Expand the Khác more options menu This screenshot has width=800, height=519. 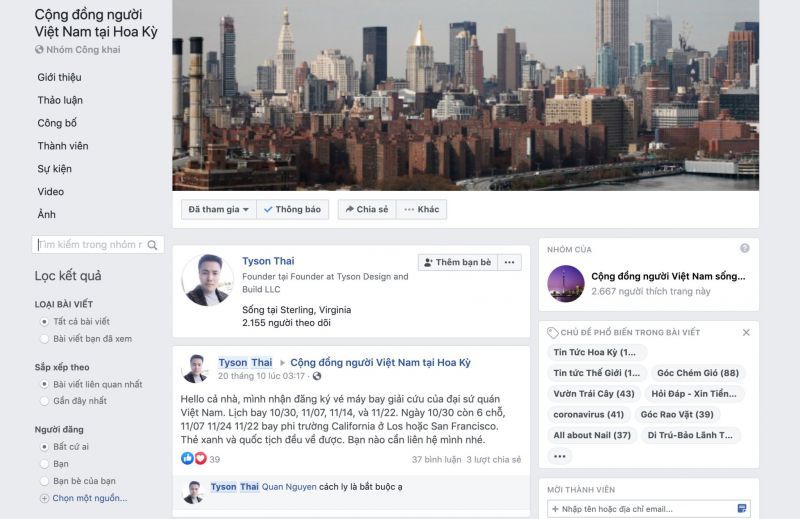tap(421, 209)
